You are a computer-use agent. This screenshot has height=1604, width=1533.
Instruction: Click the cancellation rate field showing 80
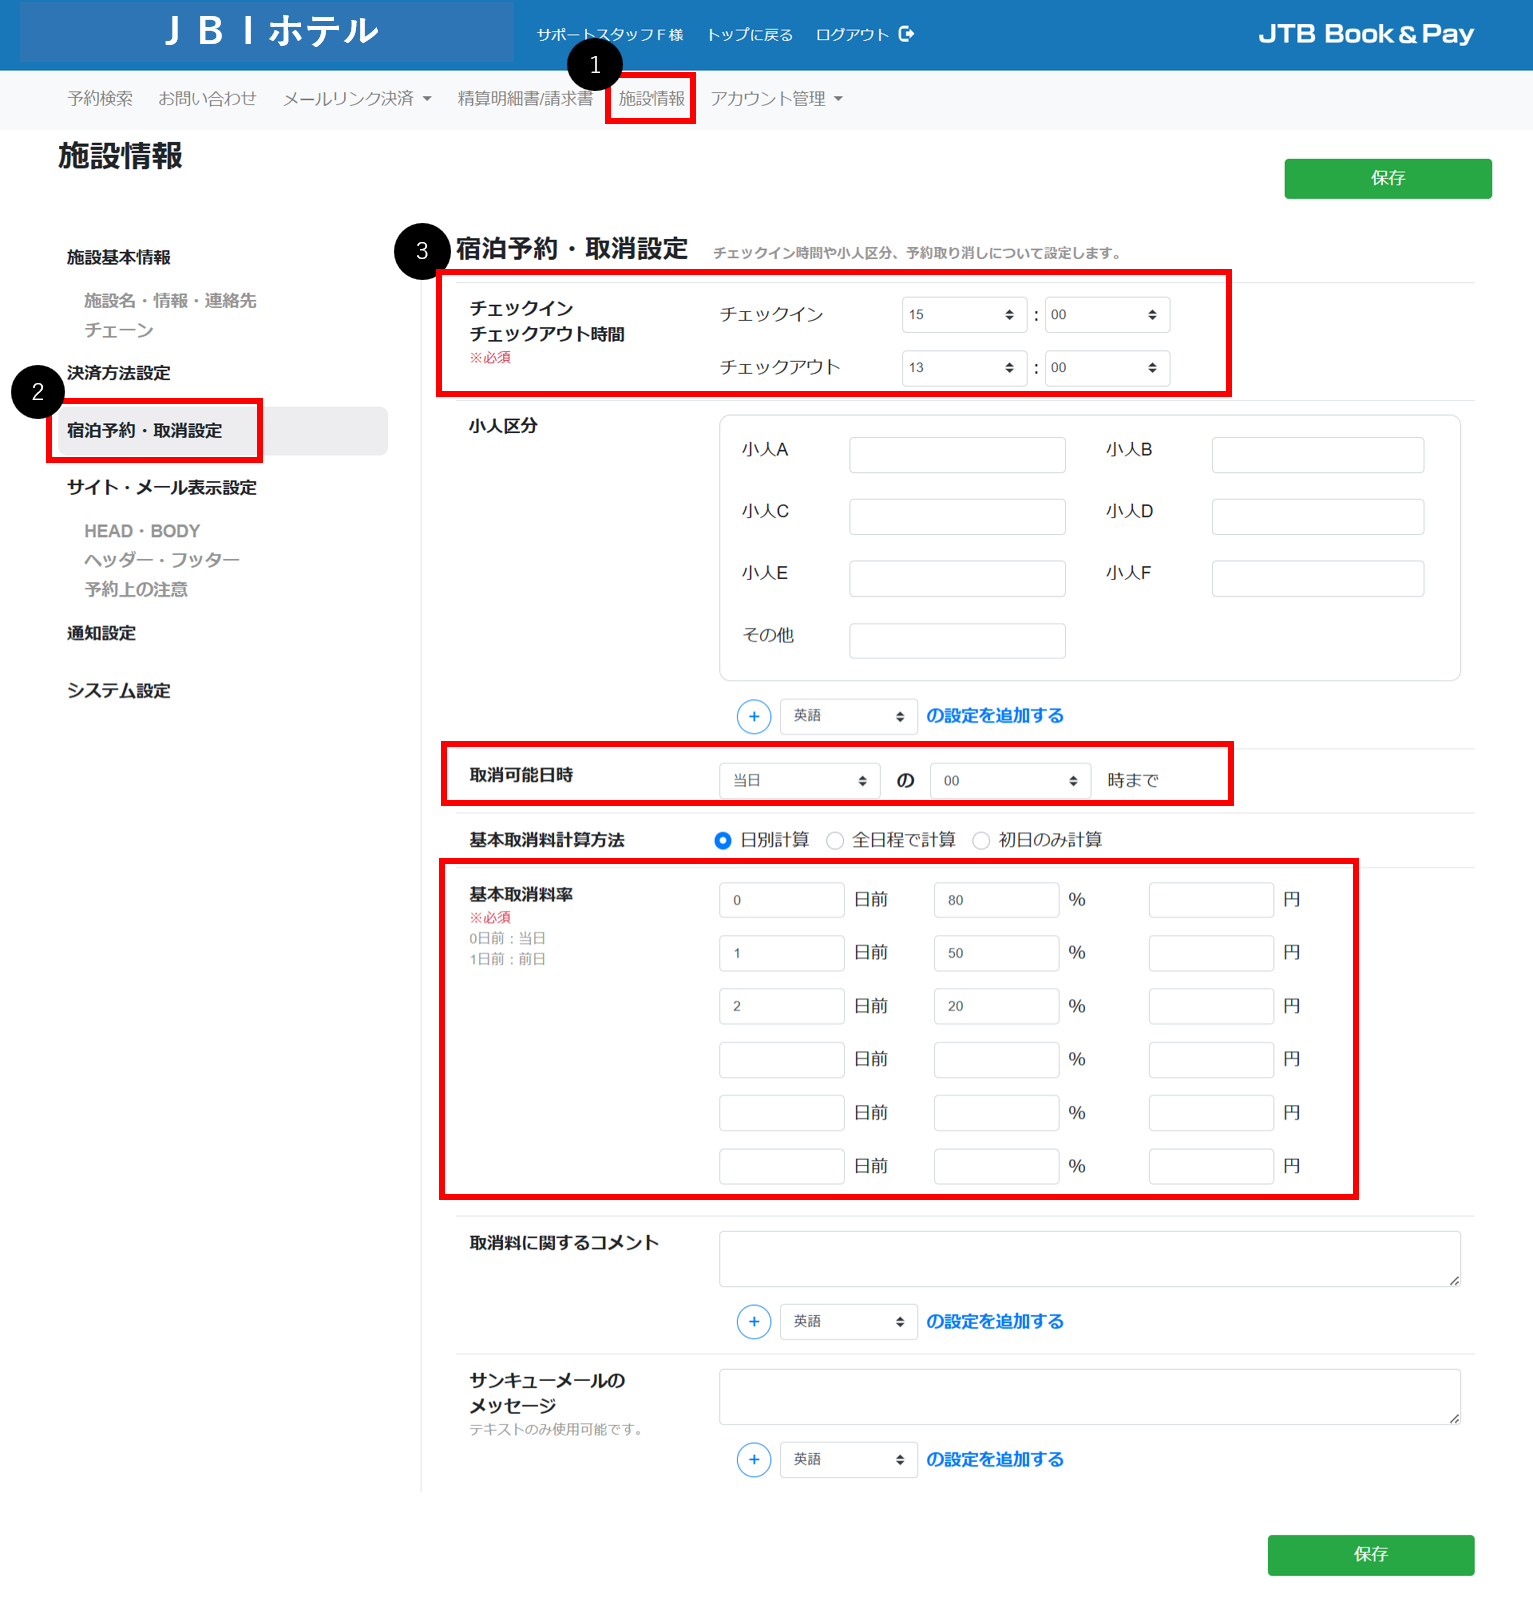(997, 900)
